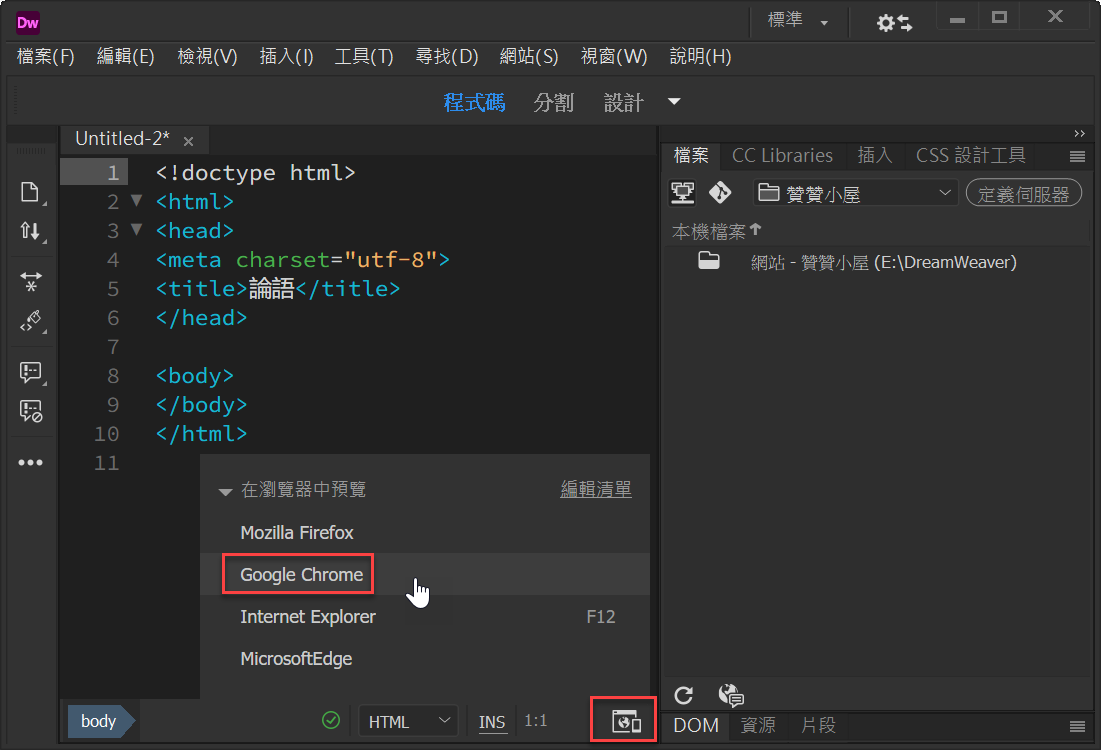
Task: Switch to the CSS 設計工具 tab
Action: pyautogui.click(x=970, y=155)
